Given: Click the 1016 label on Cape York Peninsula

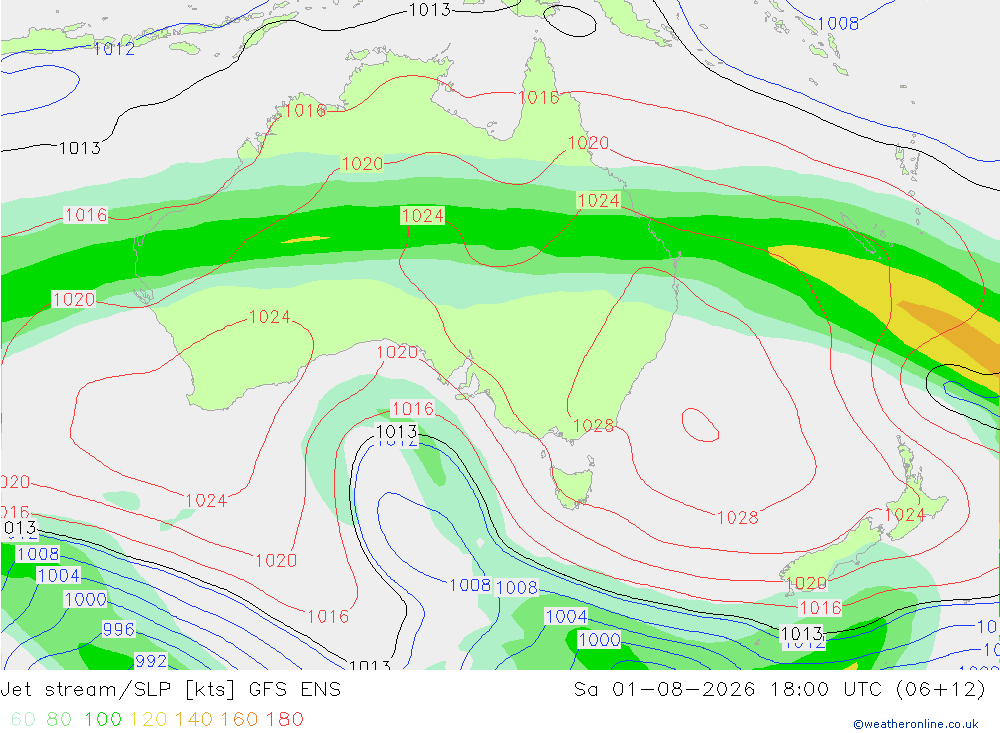Looking at the screenshot, I should [539, 98].
